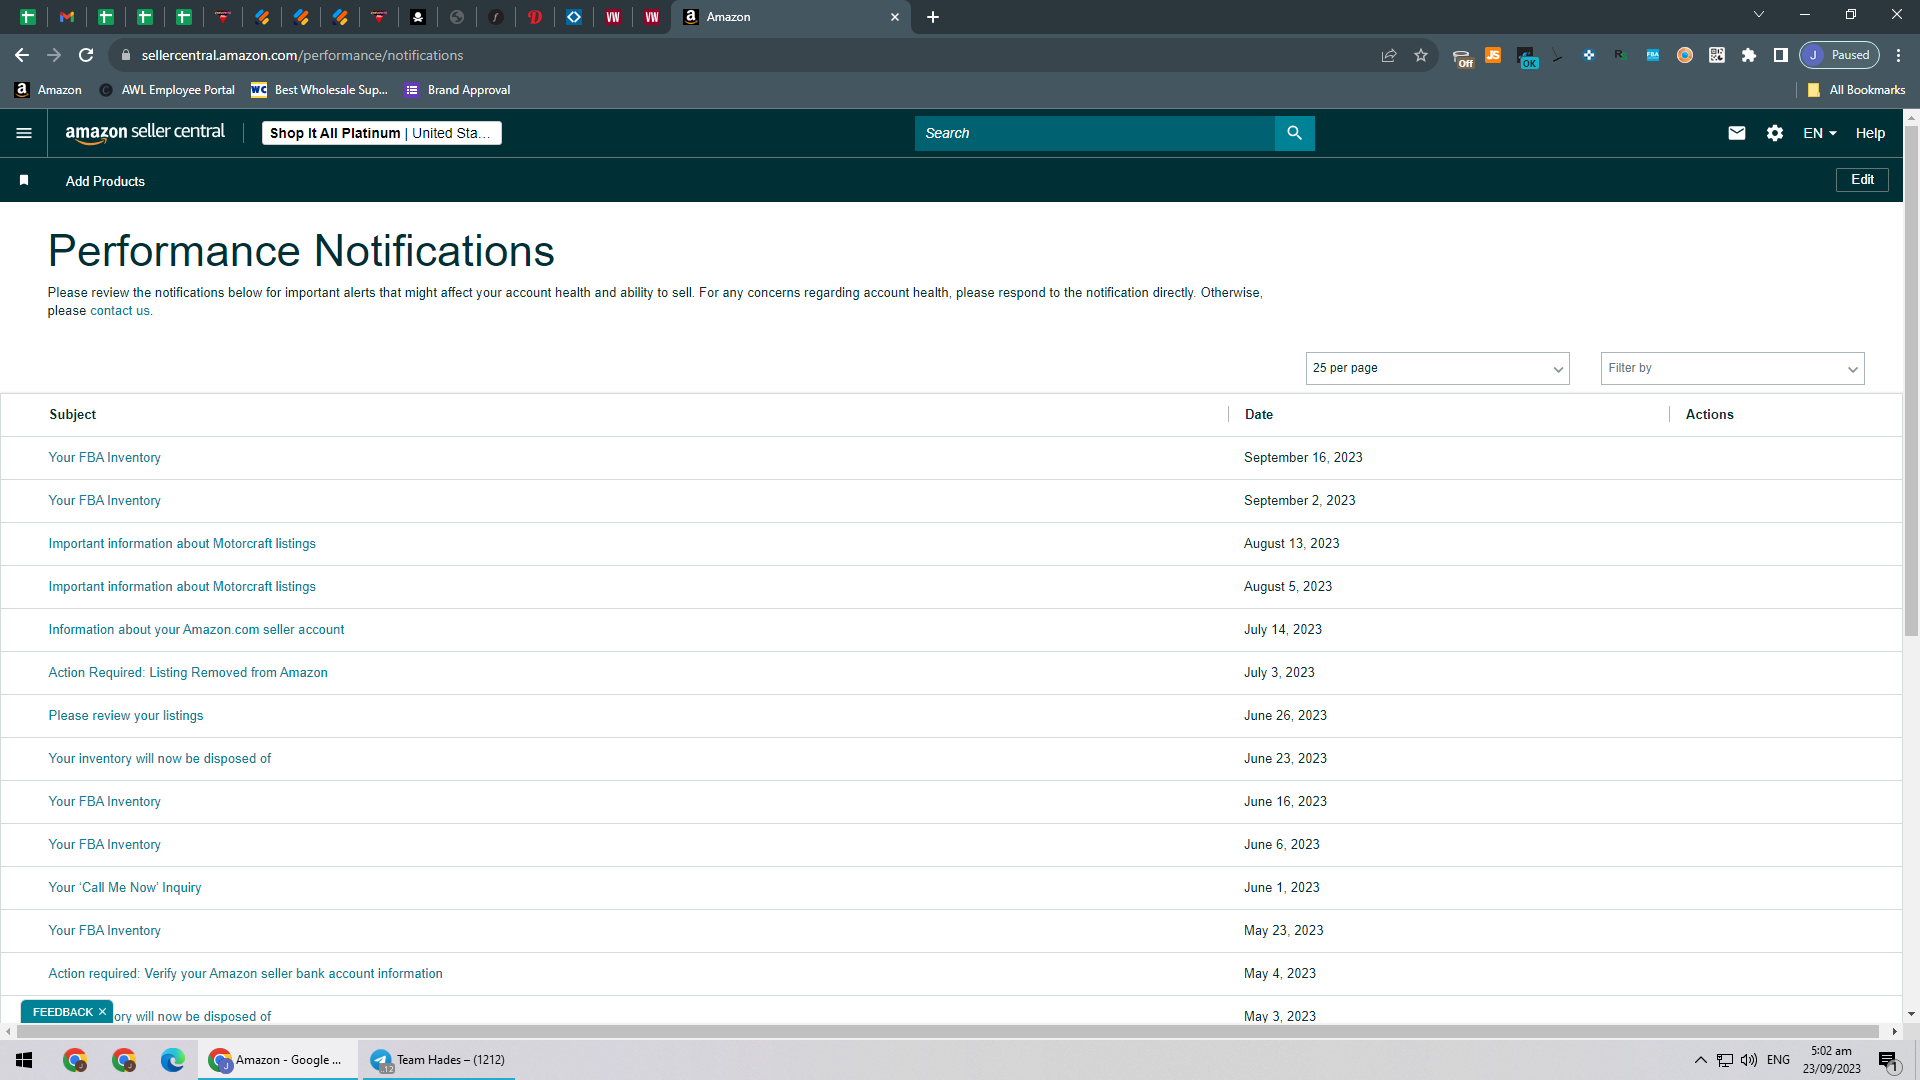Open the tab search chevron
This screenshot has height=1080, width=1920.
[1759, 14]
